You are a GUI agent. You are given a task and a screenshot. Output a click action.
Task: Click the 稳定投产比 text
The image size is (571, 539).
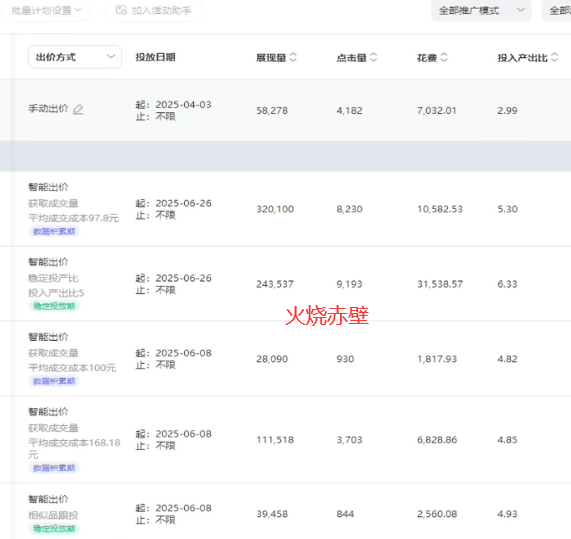pos(53,278)
